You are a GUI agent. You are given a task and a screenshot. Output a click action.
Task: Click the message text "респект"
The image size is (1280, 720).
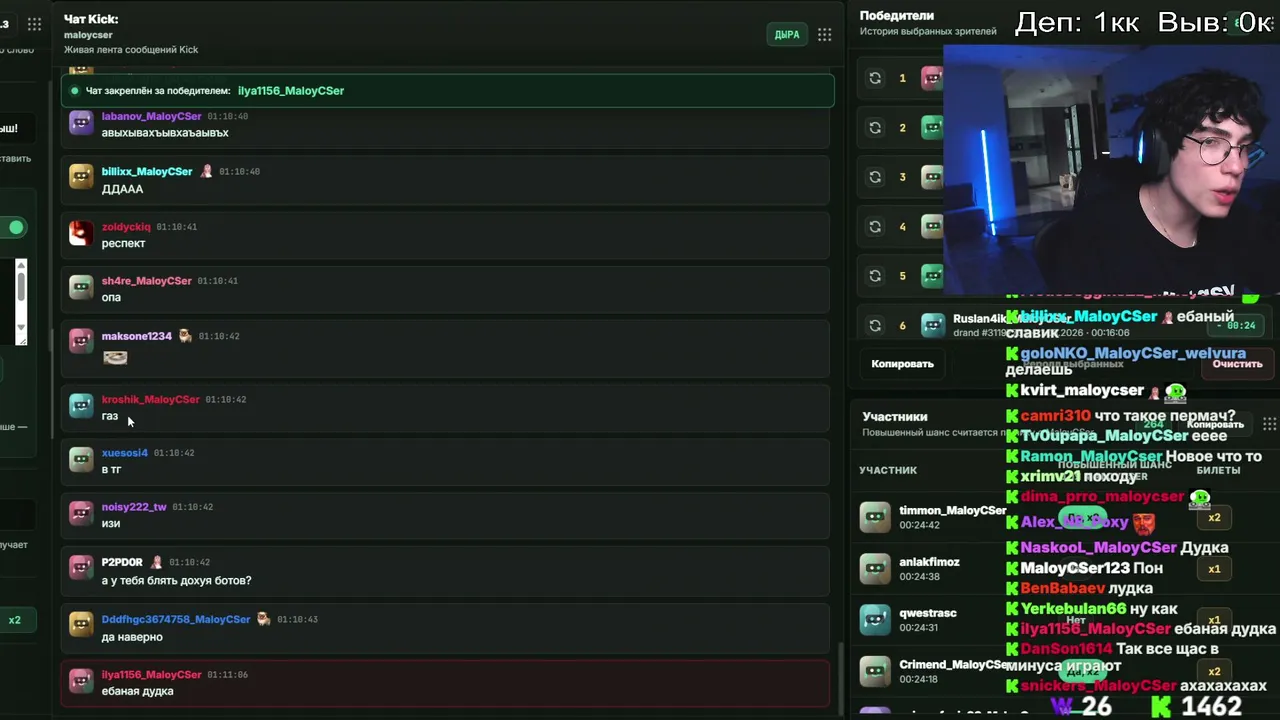point(123,243)
